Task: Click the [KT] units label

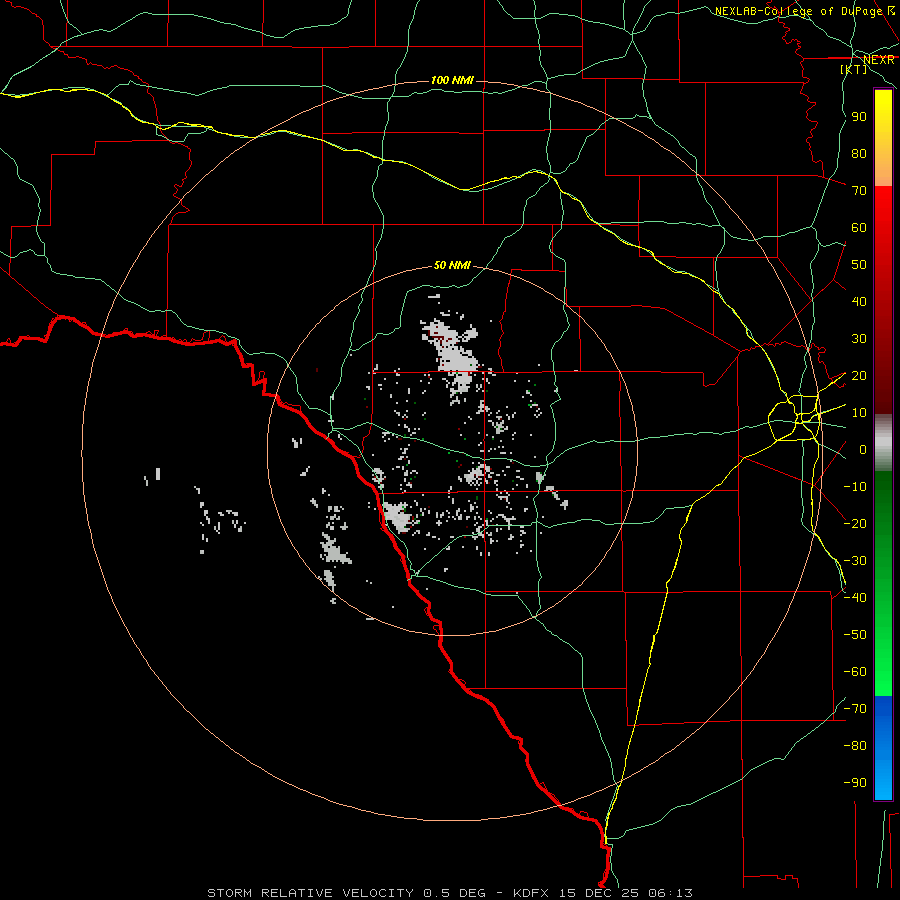Action: point(854,69)
